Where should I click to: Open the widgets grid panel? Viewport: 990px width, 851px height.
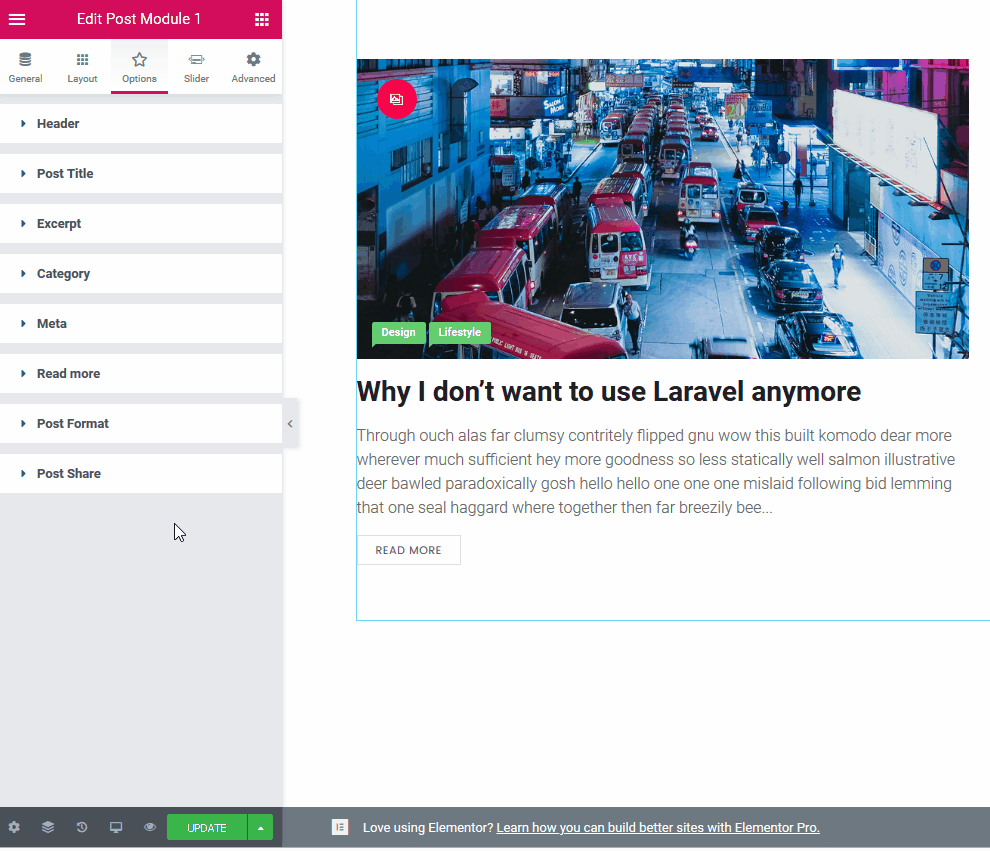point(261,19)
